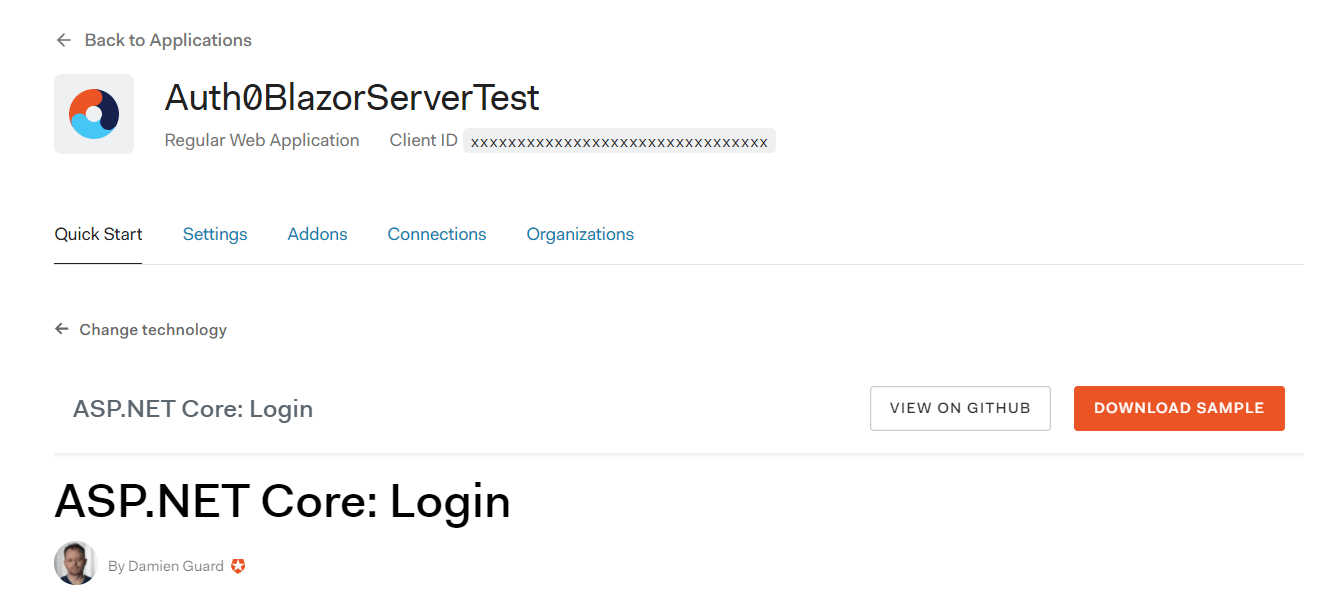
Task: Click the Change technology arrow icon
Action: pos(62,329)
